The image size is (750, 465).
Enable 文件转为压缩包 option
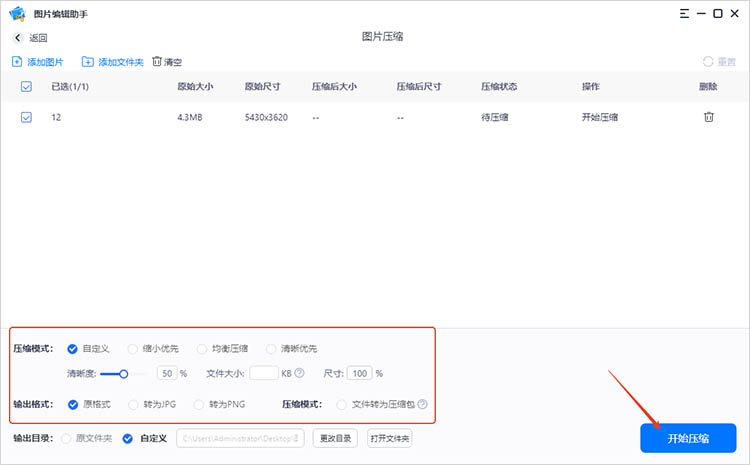pyautogui.click(x=342, y=405)
